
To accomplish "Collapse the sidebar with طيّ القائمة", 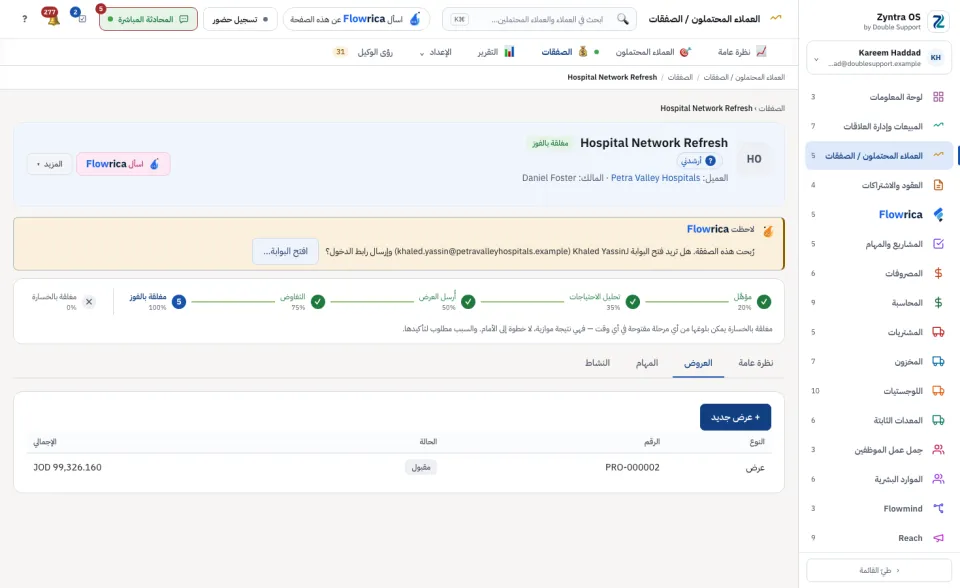I will (879, 570).
